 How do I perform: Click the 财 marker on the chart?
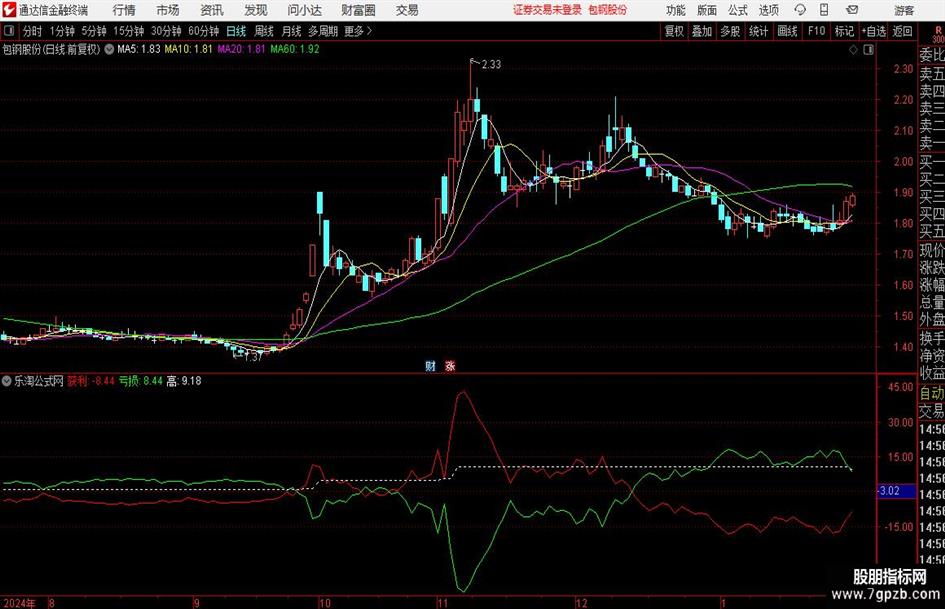(x=430, y=366)
